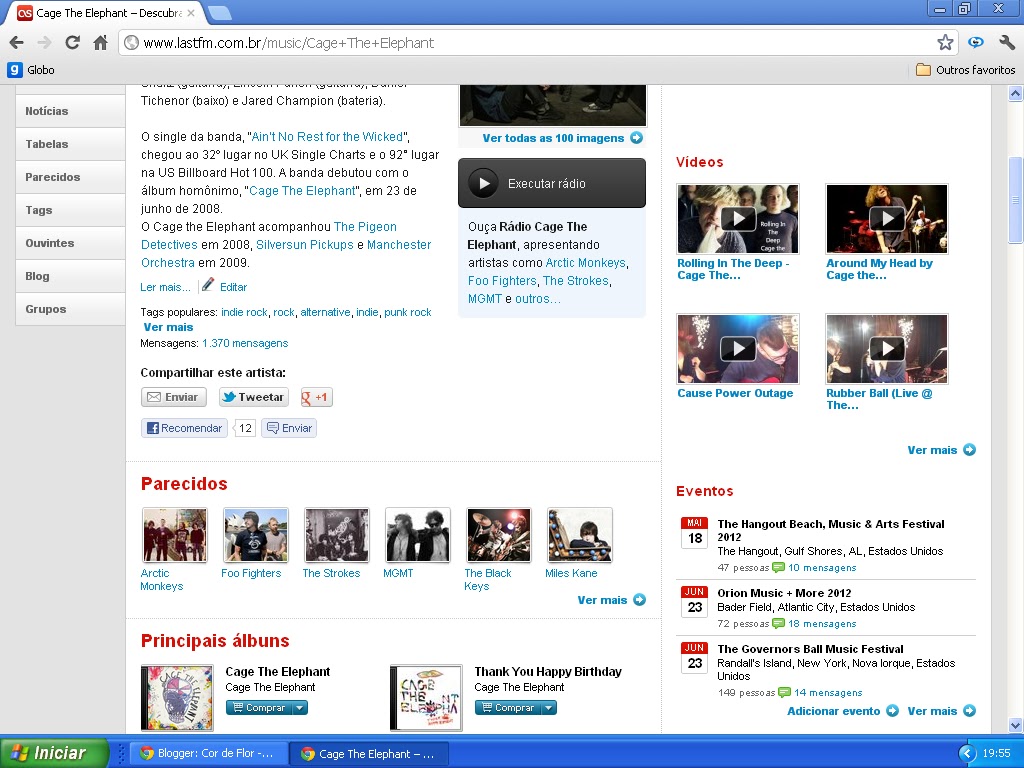1024x768 pixels.
Task: Open The Hangout Beach festival event
Action: [x=831, y=530]
